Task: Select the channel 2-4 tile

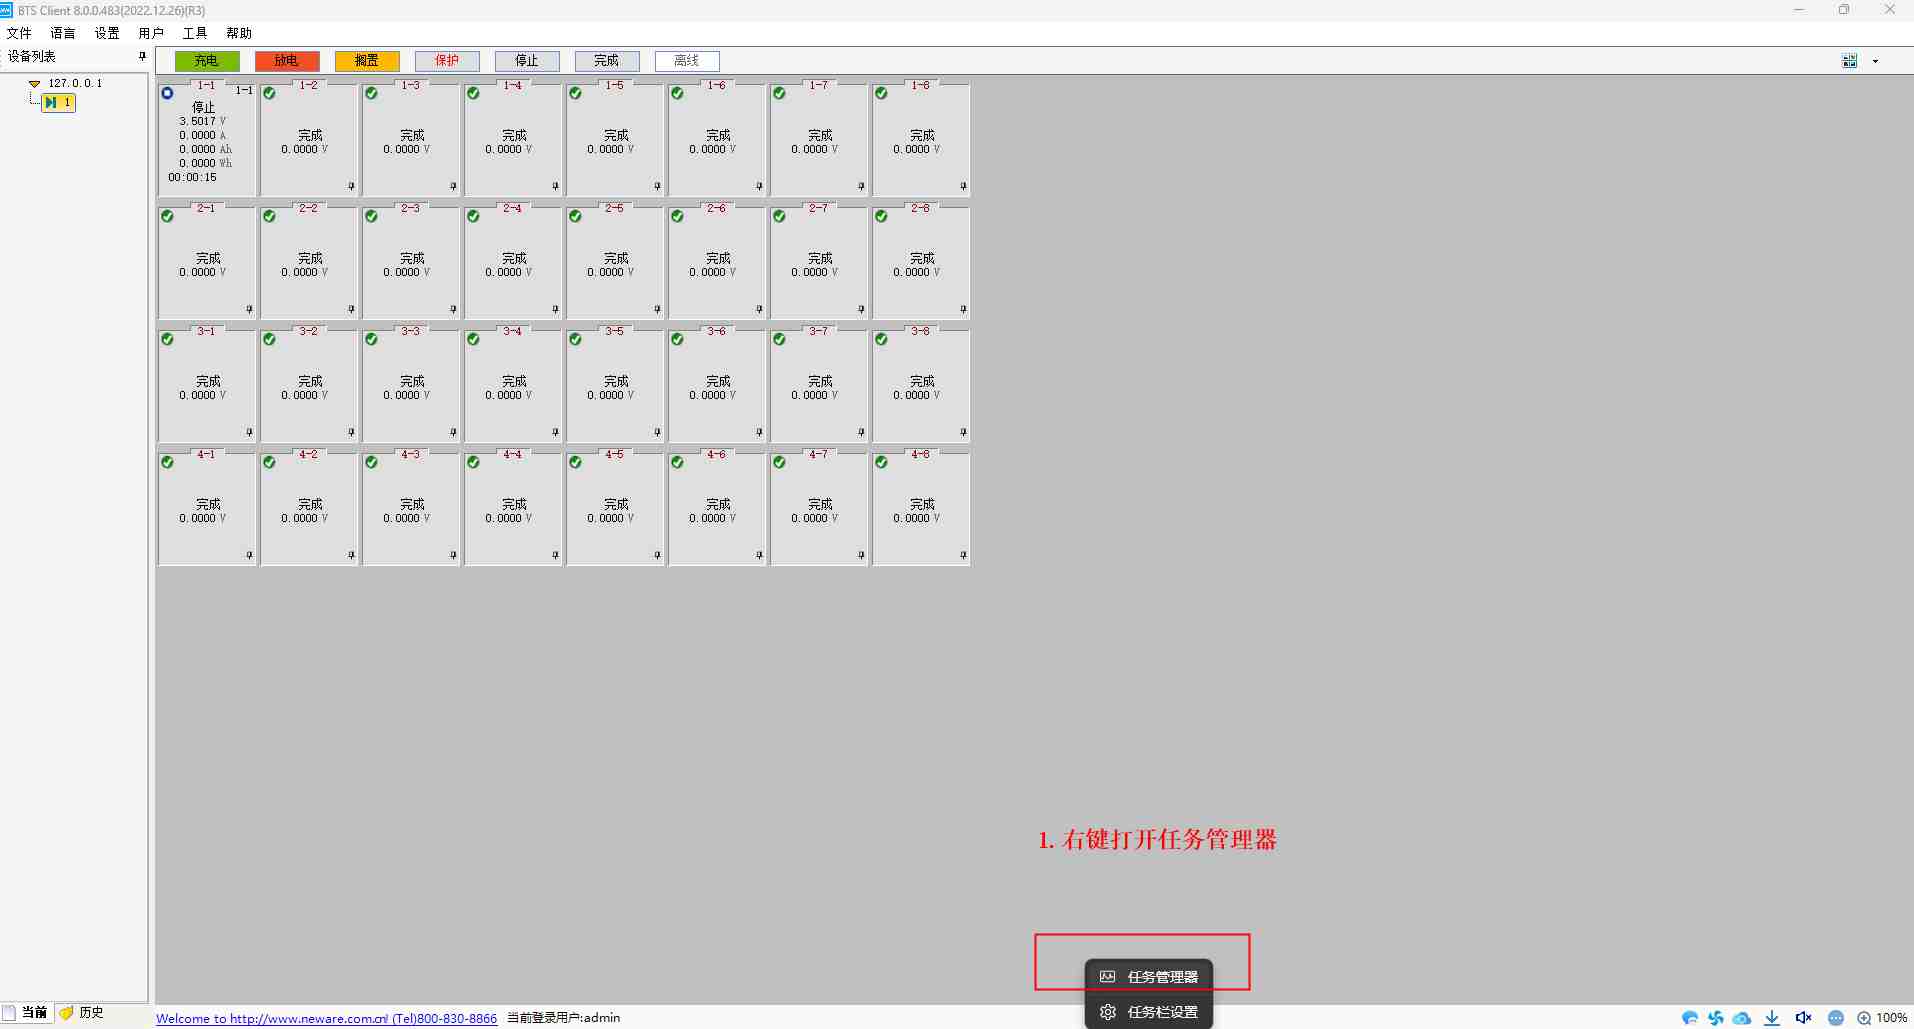Action: click(513, 263)
